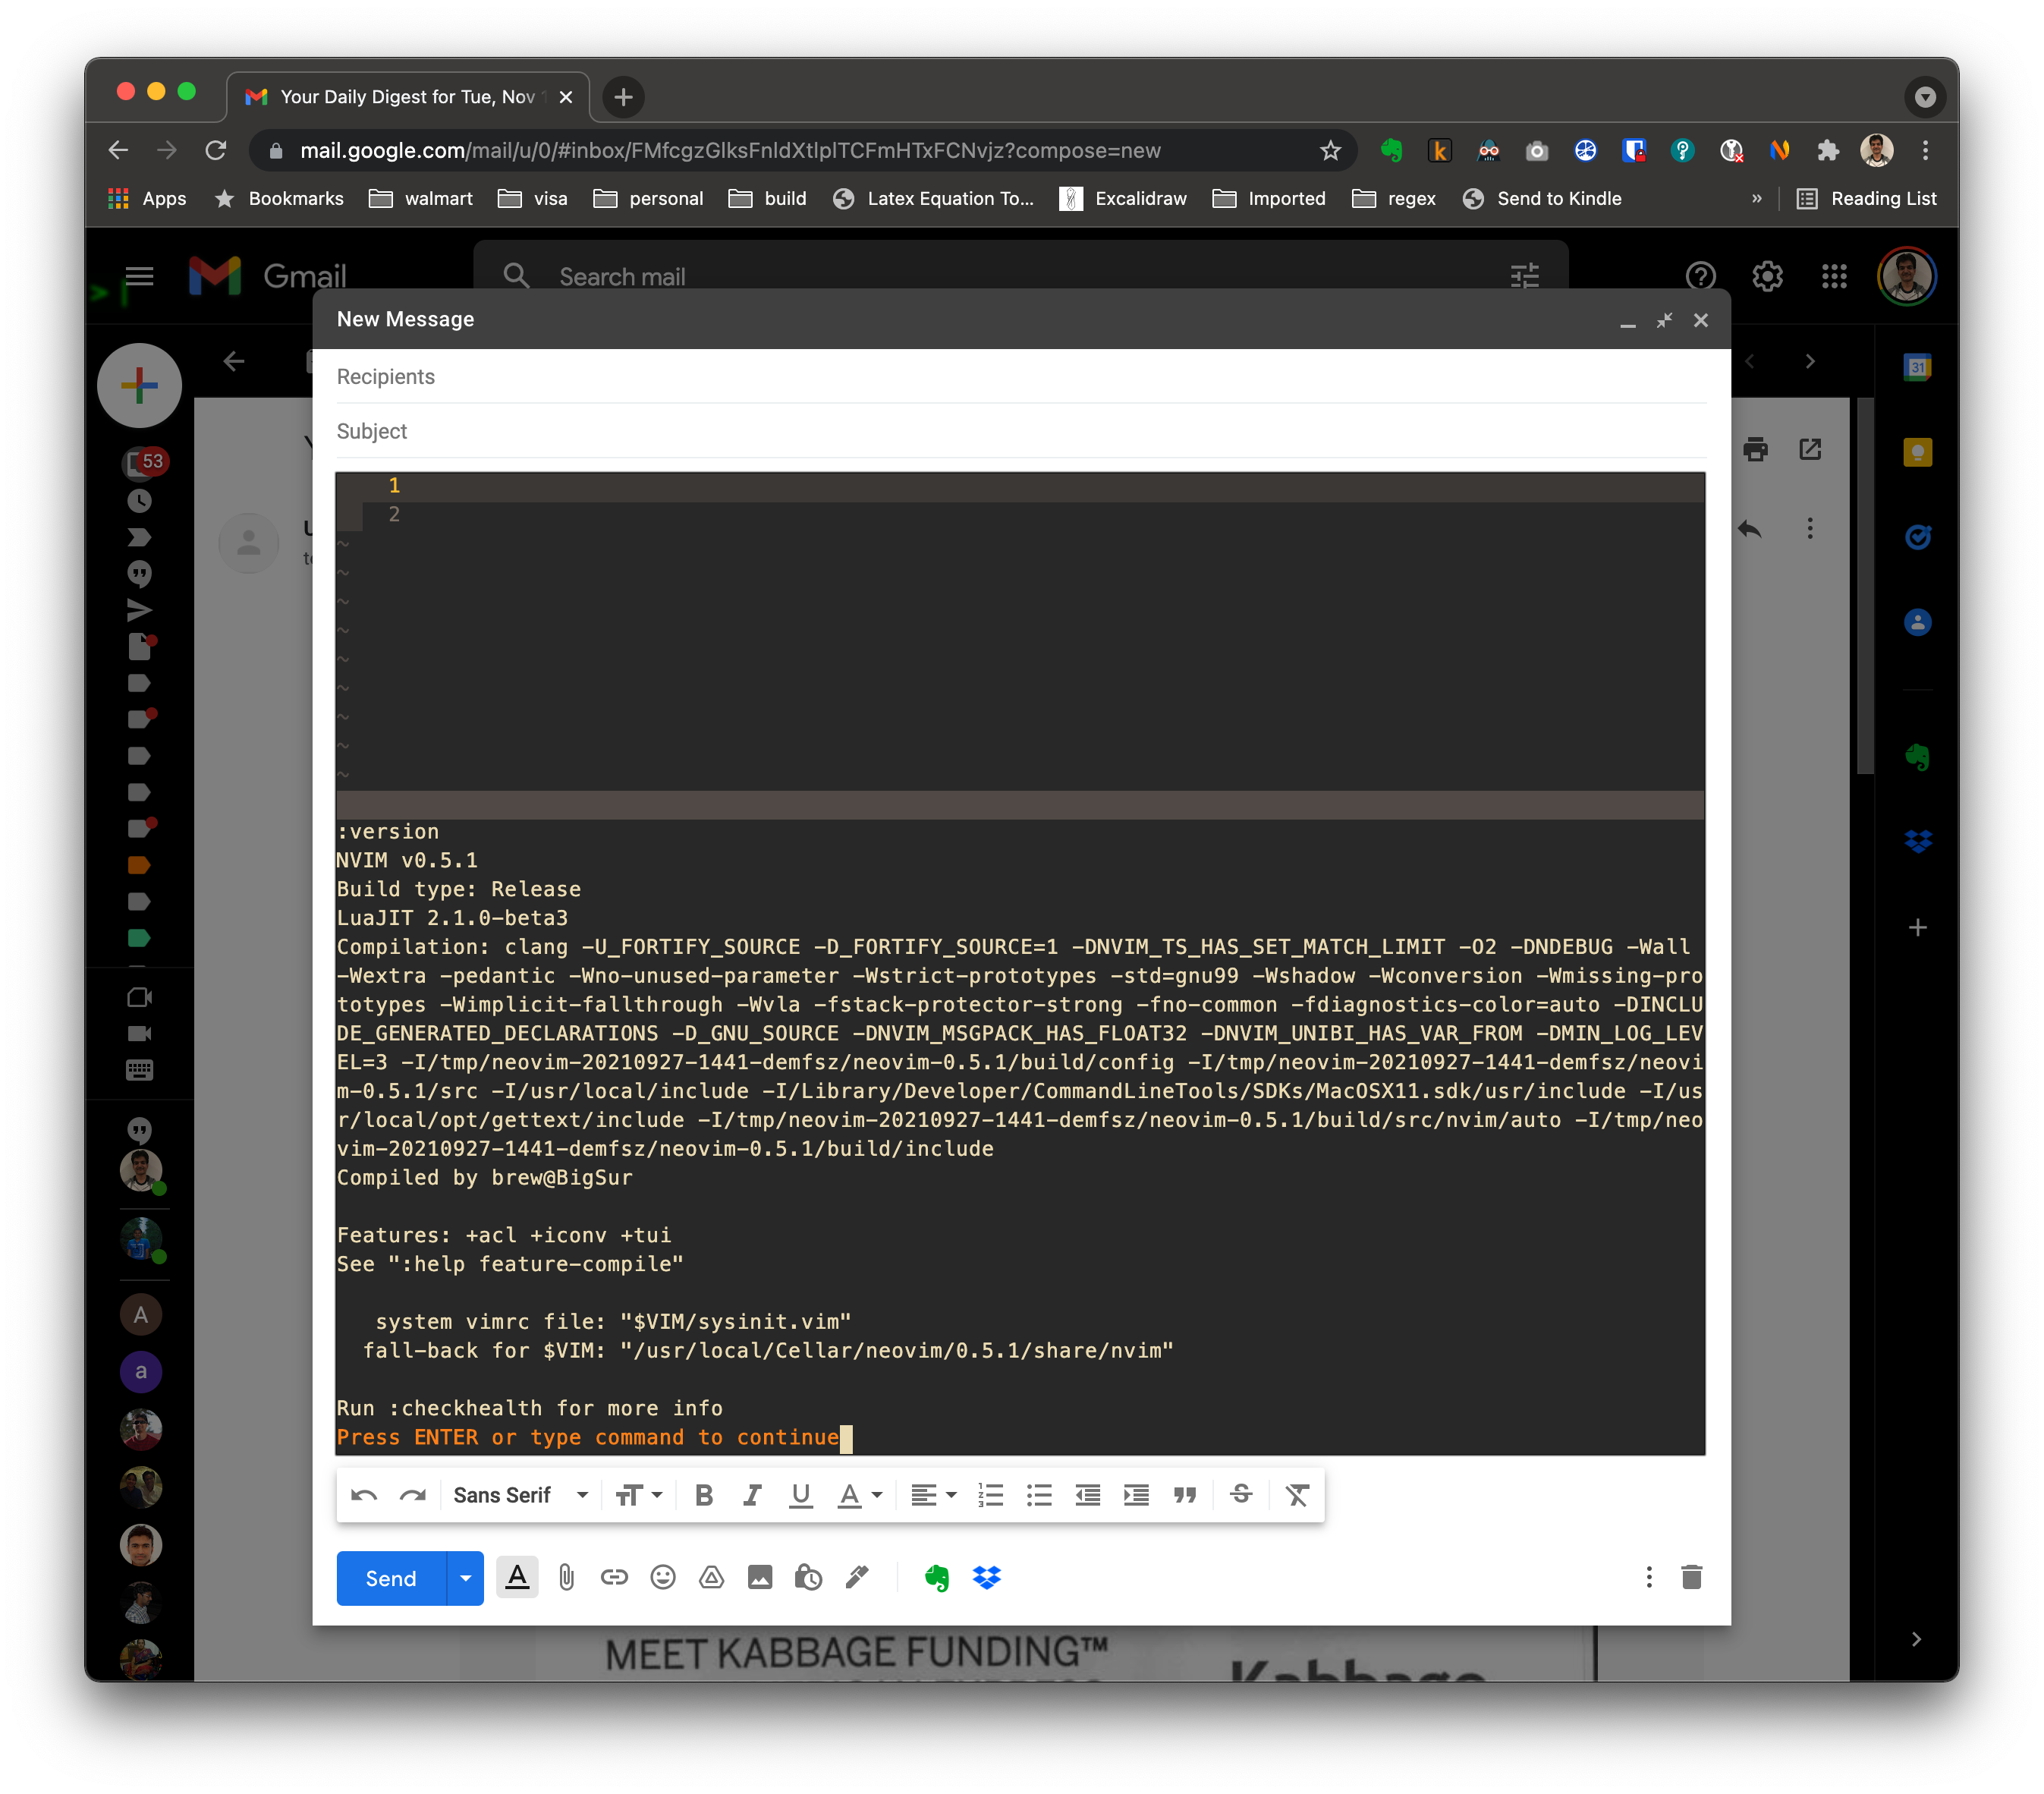Click the Excalidraw bookmark

pos(1122,198)
